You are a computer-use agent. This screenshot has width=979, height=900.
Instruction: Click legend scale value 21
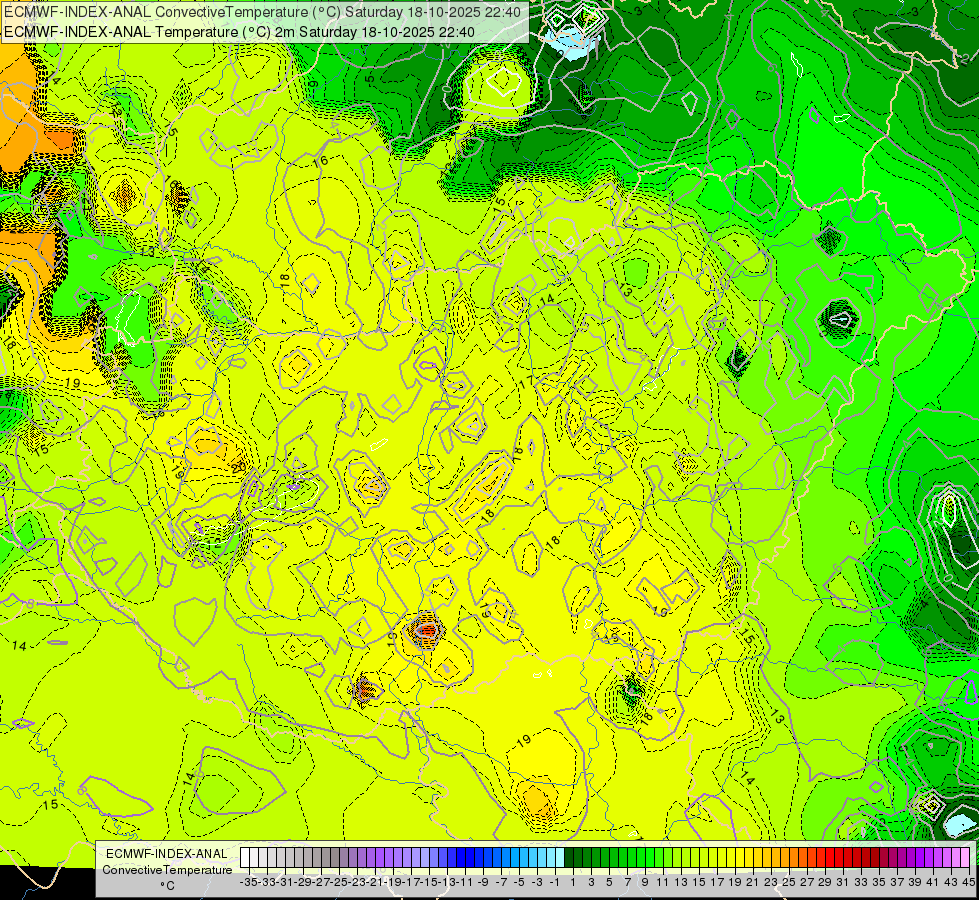click(753, 883)
